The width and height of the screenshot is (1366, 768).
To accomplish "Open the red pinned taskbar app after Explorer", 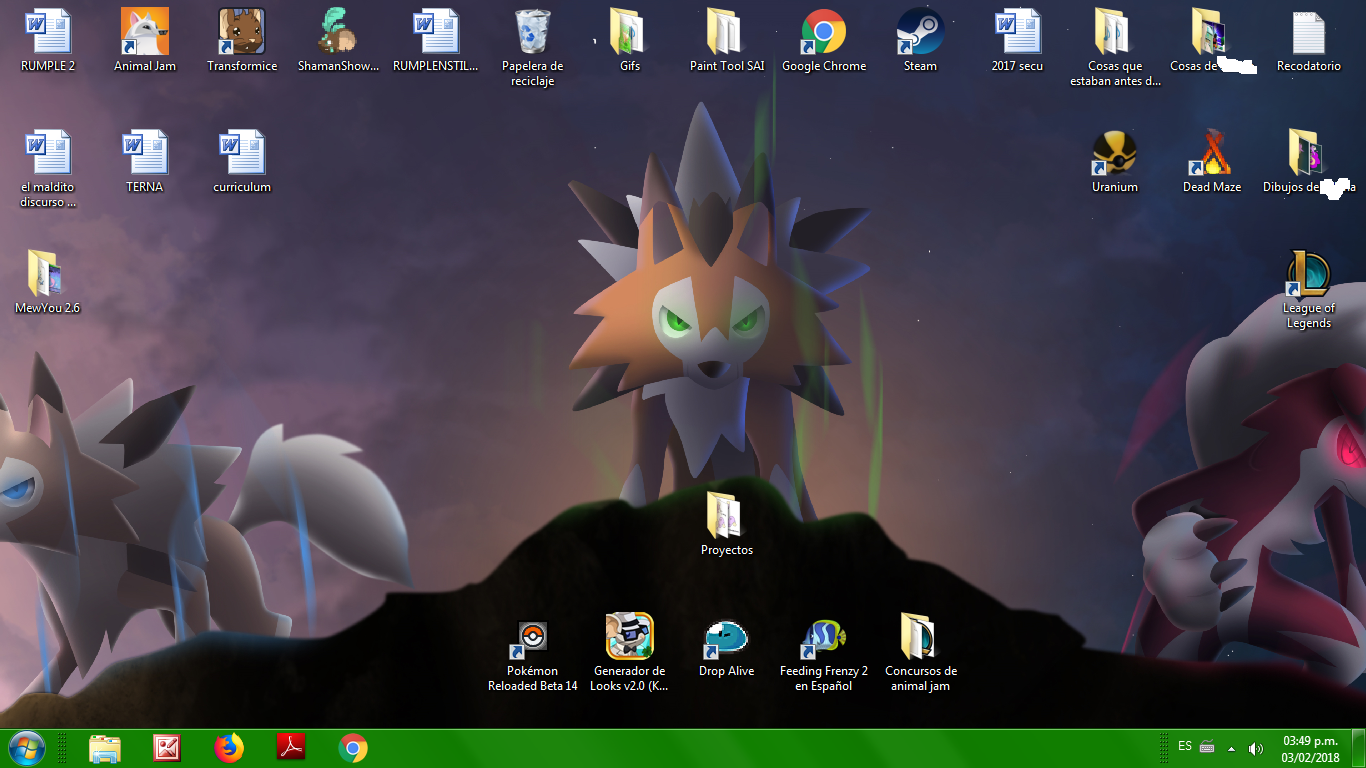I will tap(167, 748).
